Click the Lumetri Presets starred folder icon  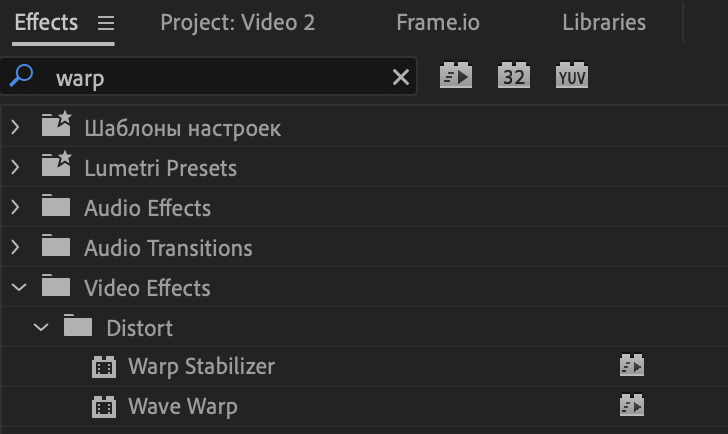tap(56, 164)
